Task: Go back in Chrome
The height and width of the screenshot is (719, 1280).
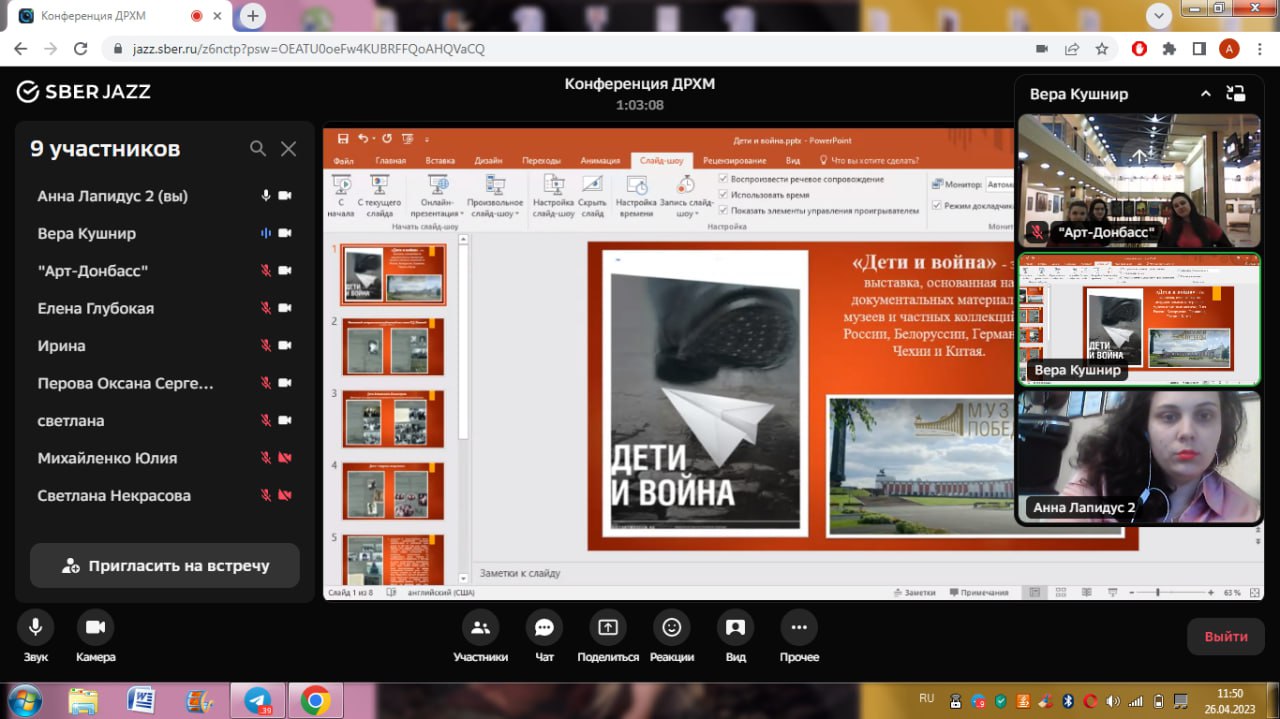Action: 21,48
